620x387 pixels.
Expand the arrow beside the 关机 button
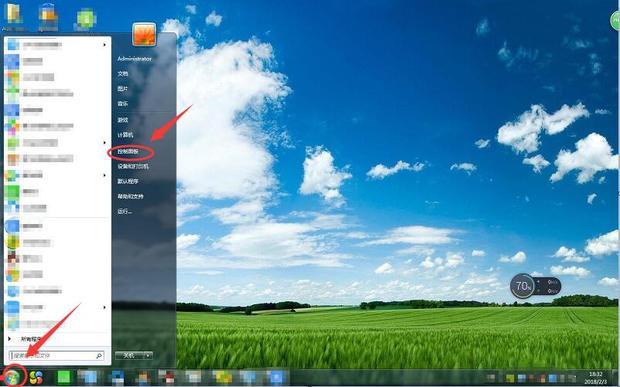(148, 356)
